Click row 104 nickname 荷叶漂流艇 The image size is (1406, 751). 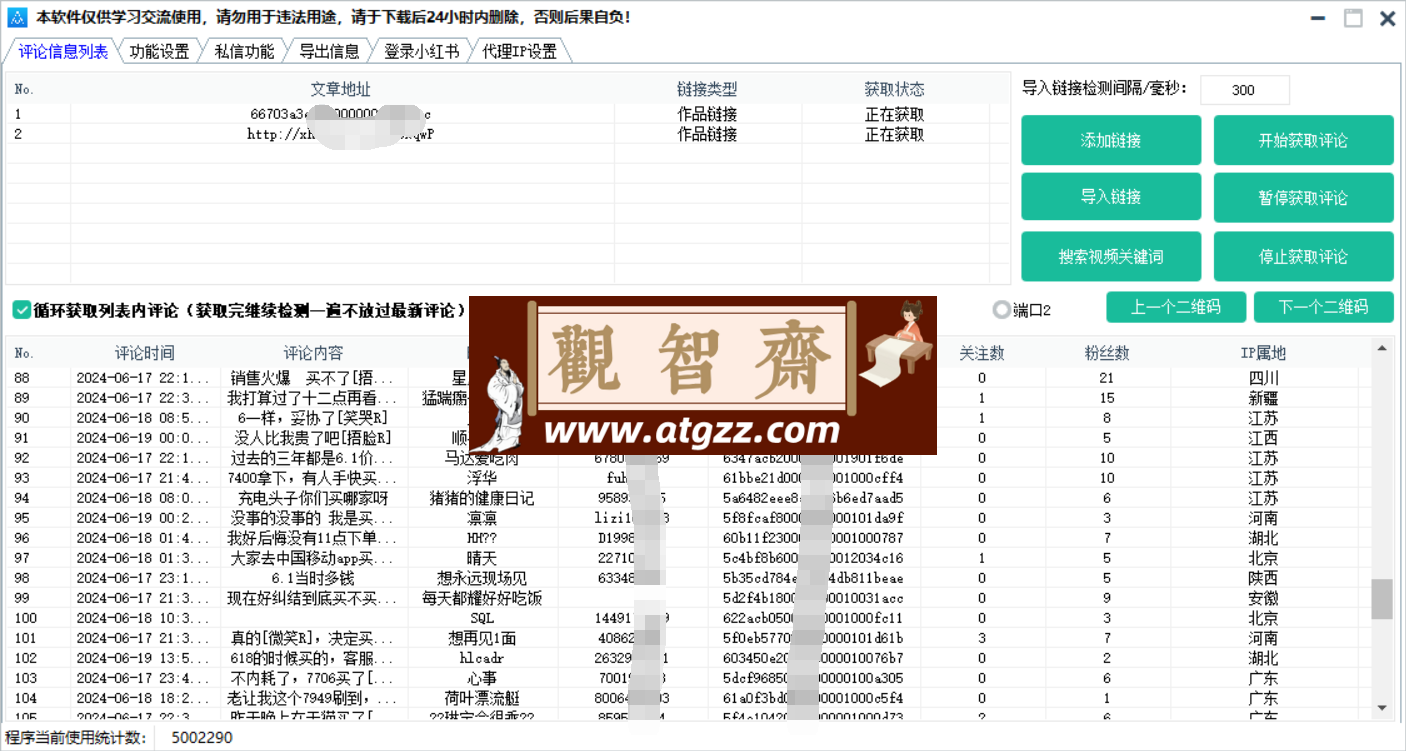pyautogui.click(x=482, y=698)
